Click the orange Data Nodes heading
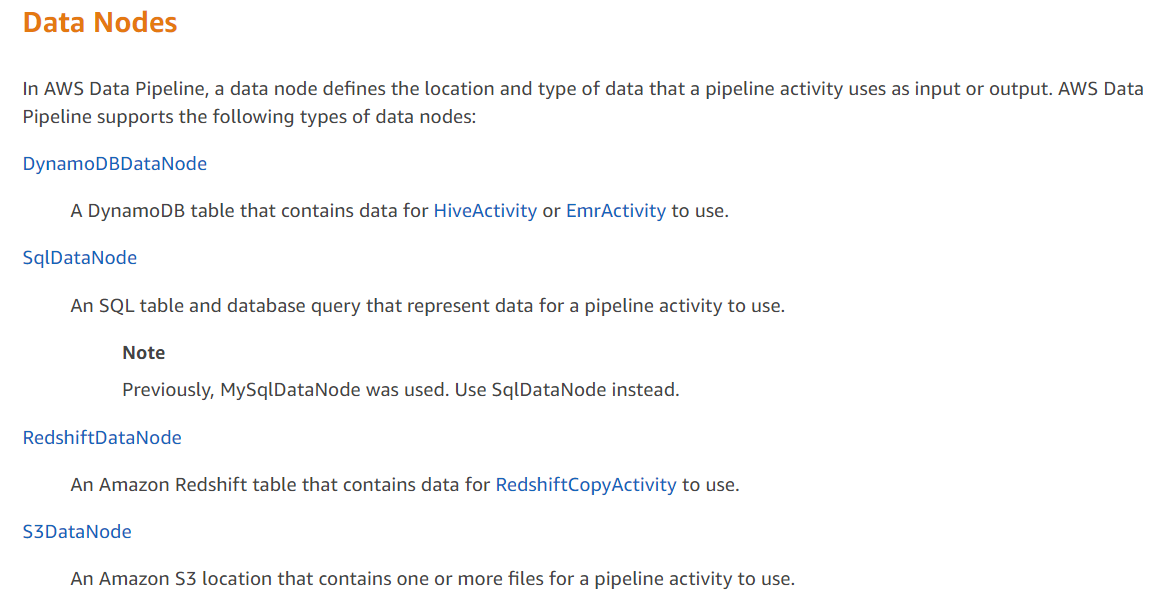 (x=100, y=22)
